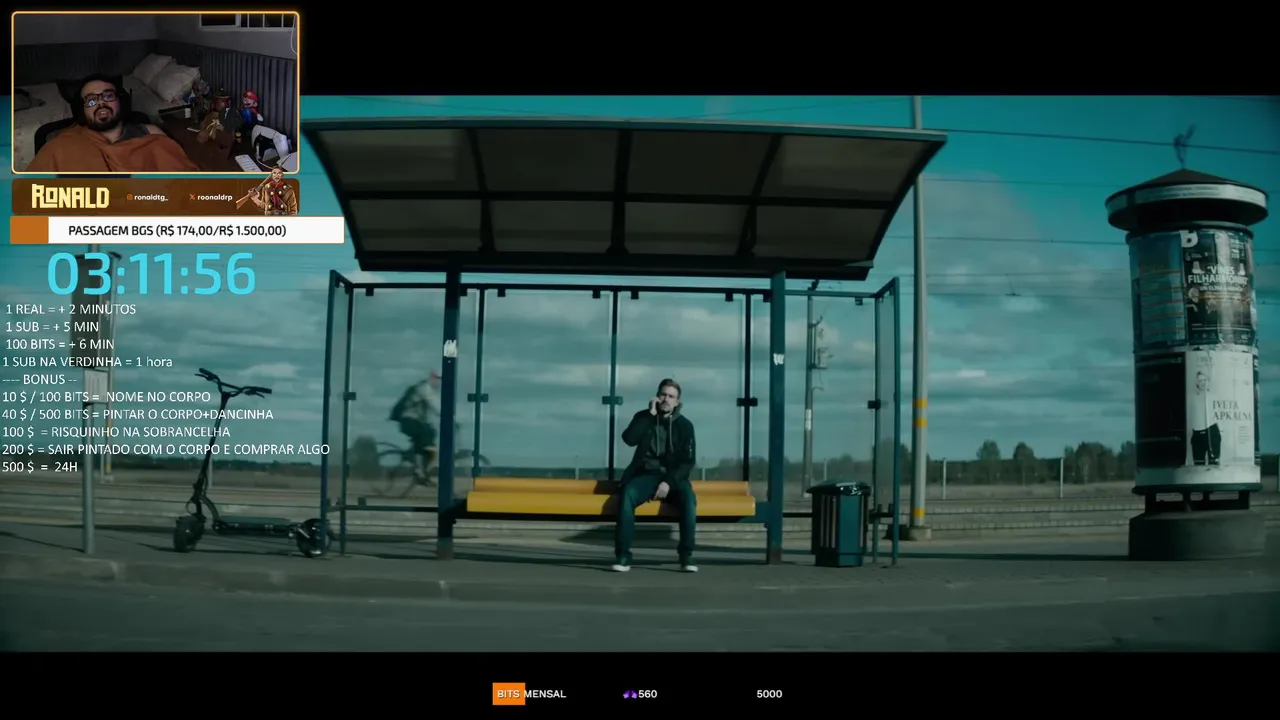This screenshot has width=1280, height=720.
Task: Click the '1 SUB = + 5 MIN' line
Action: click(52, 327)
